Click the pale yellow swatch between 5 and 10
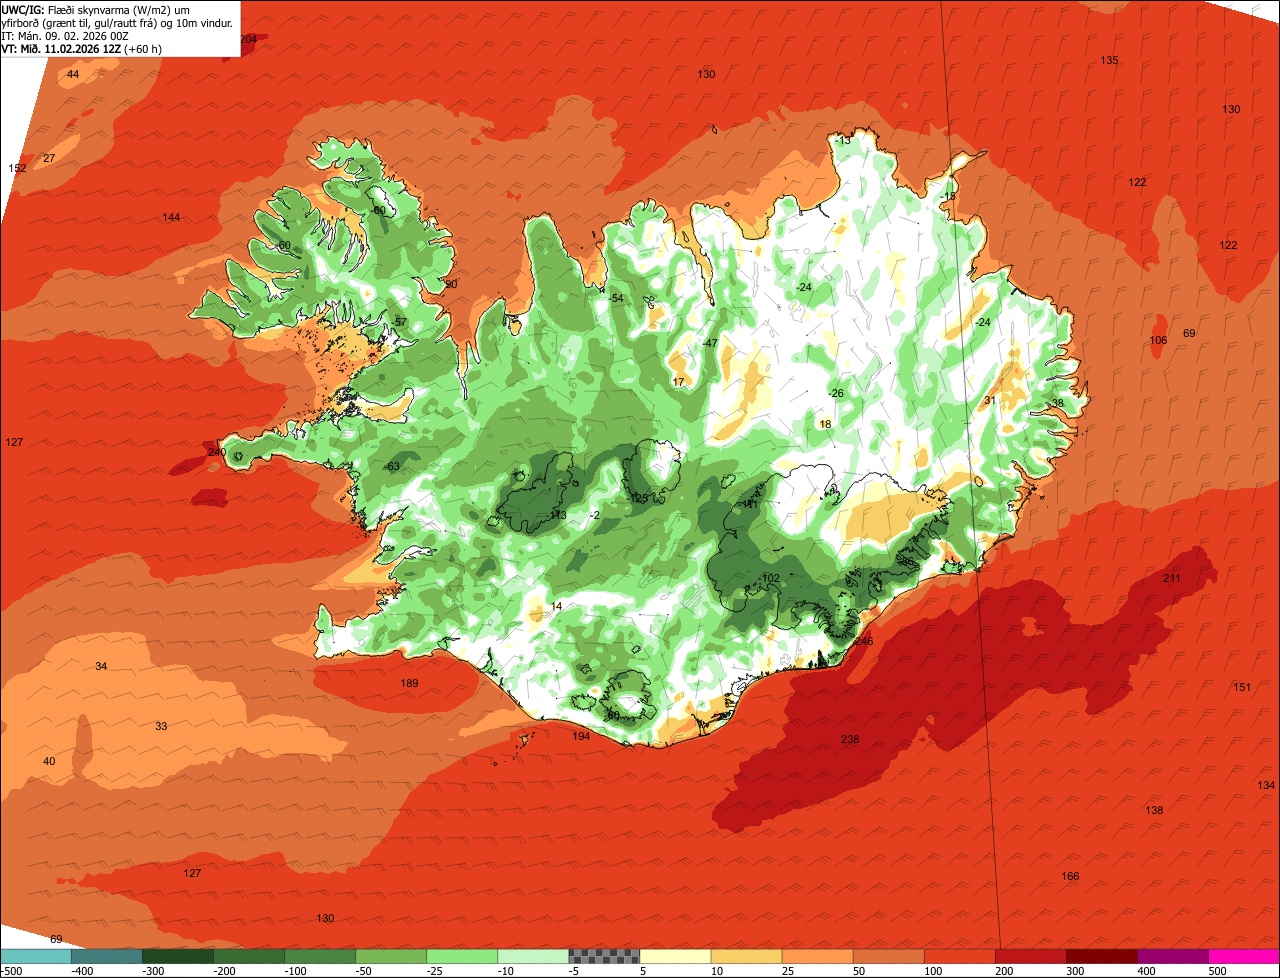1280x978 pixels. (675, 956)
